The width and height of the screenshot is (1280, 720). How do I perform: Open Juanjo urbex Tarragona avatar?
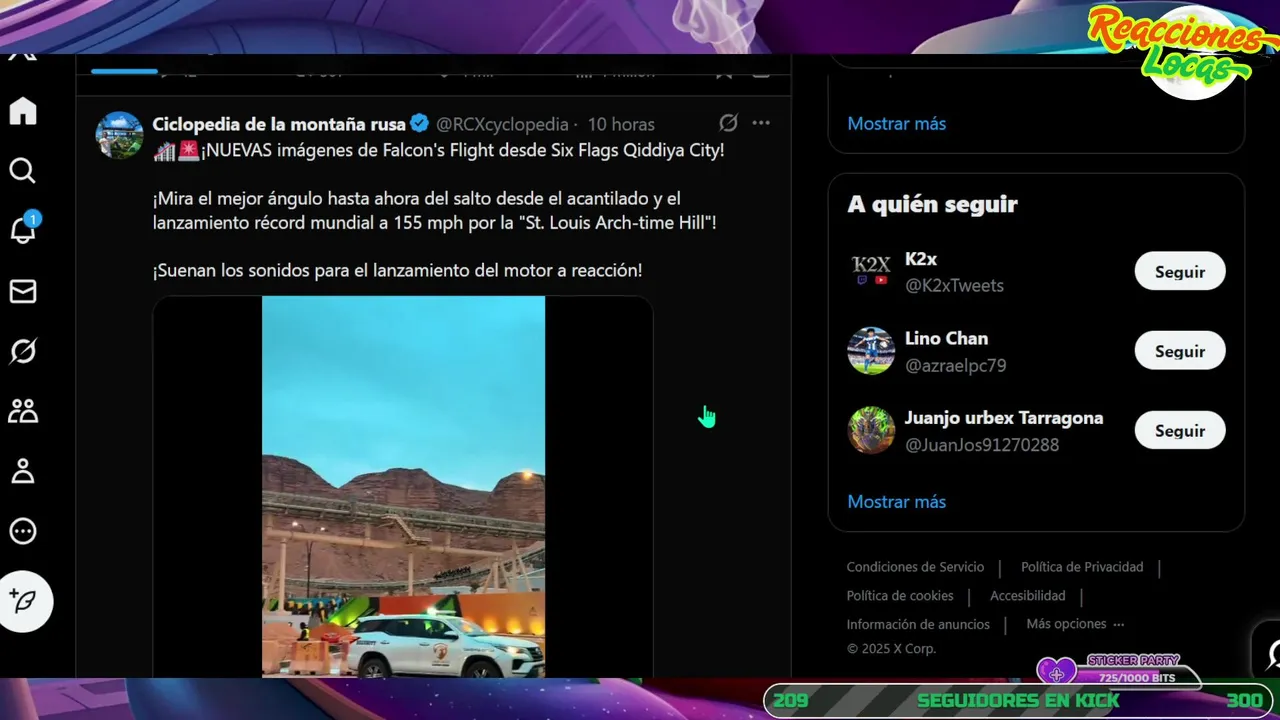tap(871, 431)
